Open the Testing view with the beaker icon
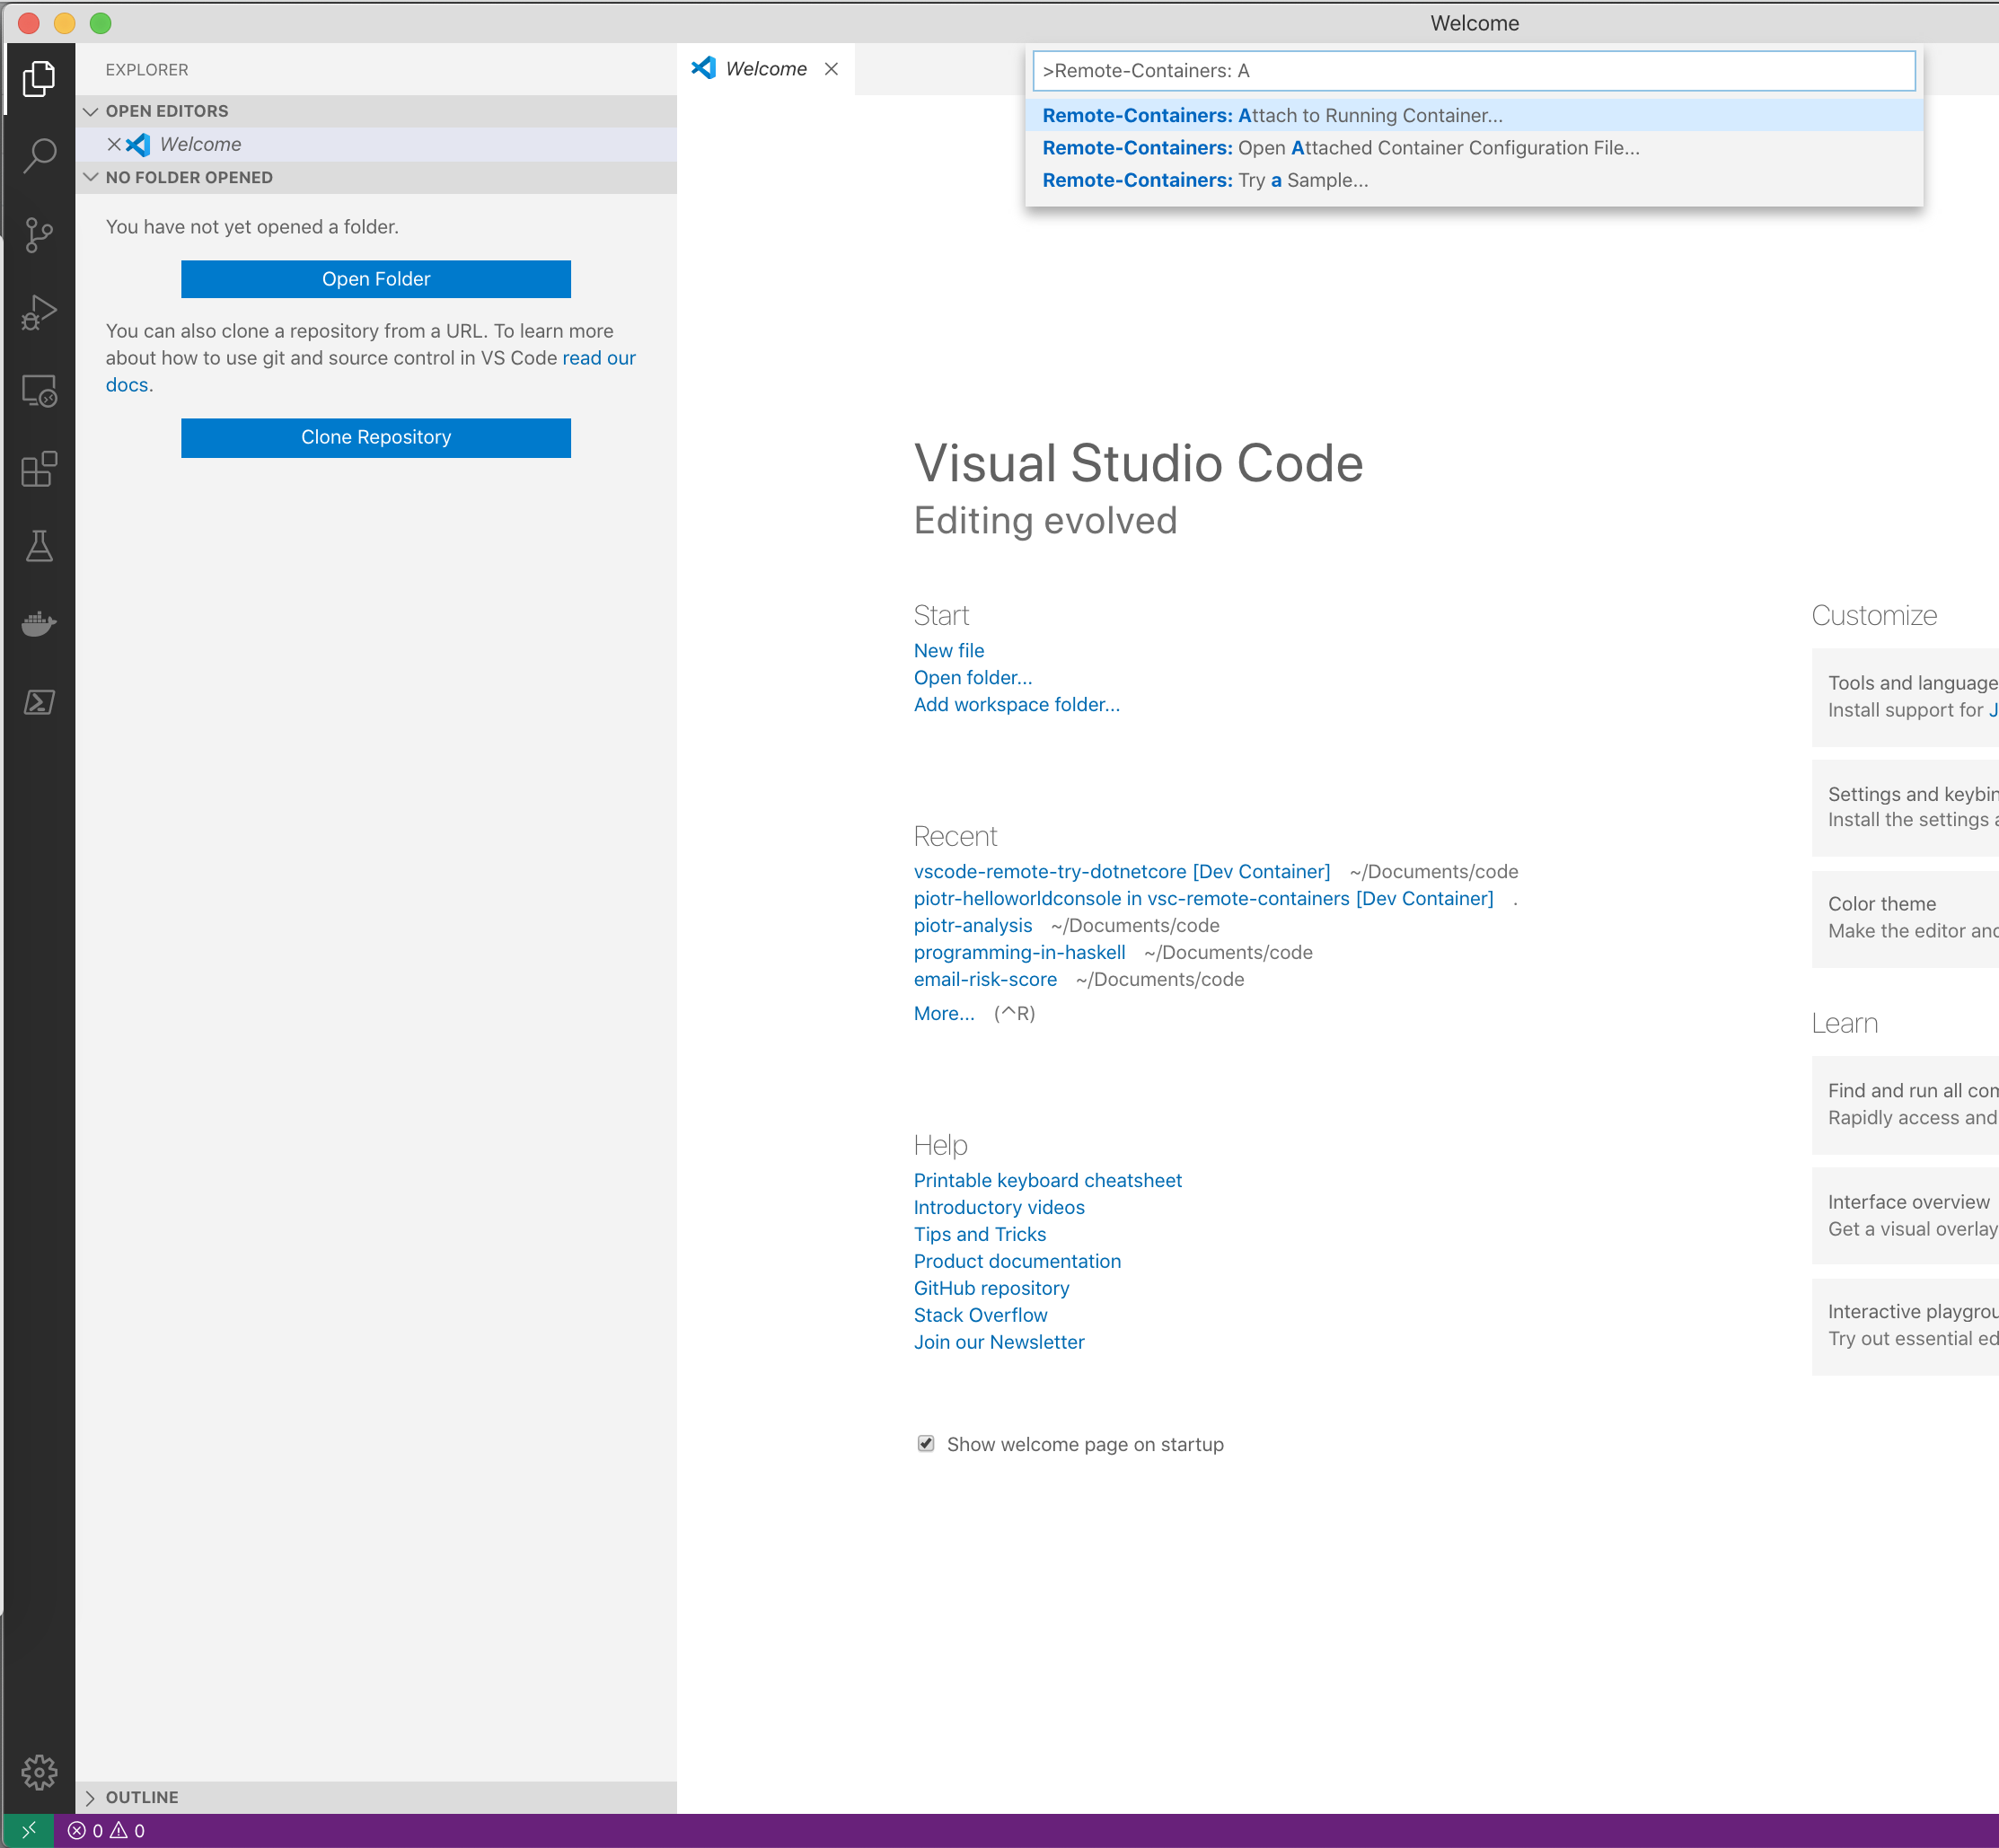 (x=40, y=546)
